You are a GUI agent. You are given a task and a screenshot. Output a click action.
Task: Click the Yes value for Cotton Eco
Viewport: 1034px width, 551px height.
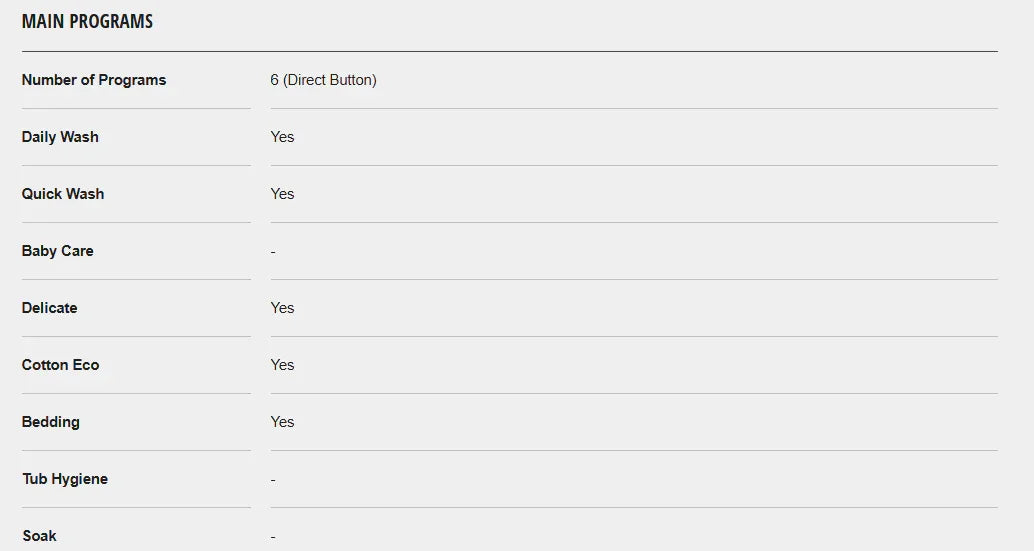(282, 365)
